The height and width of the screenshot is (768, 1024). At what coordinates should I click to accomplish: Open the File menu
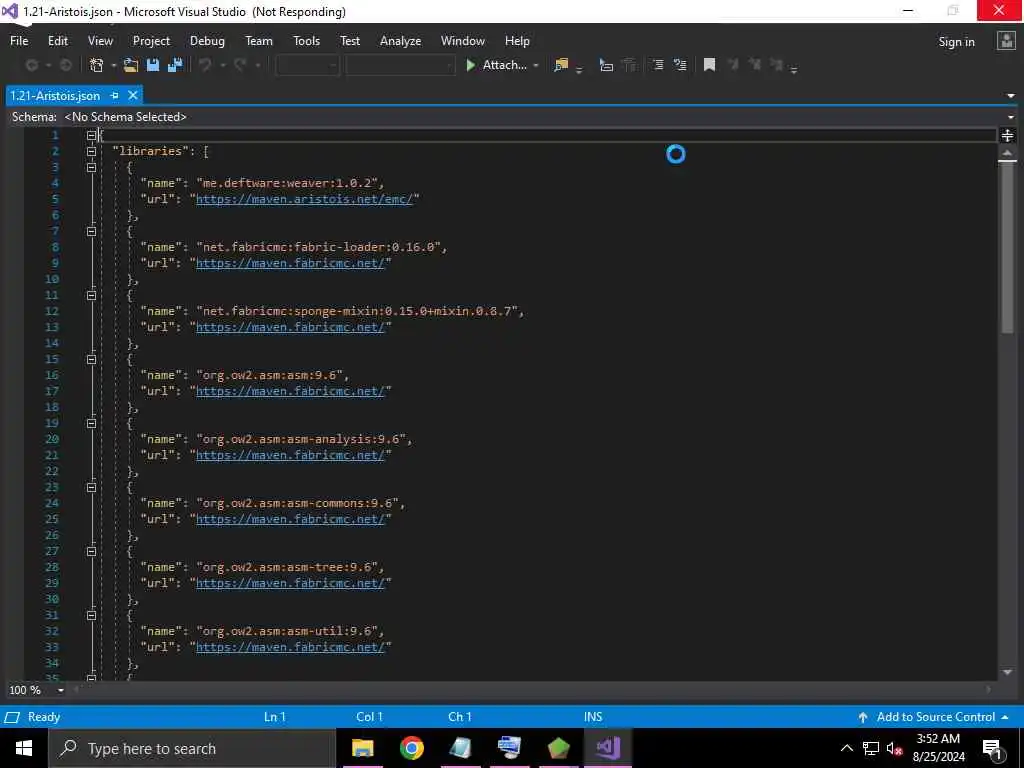(x=19, y=40)
